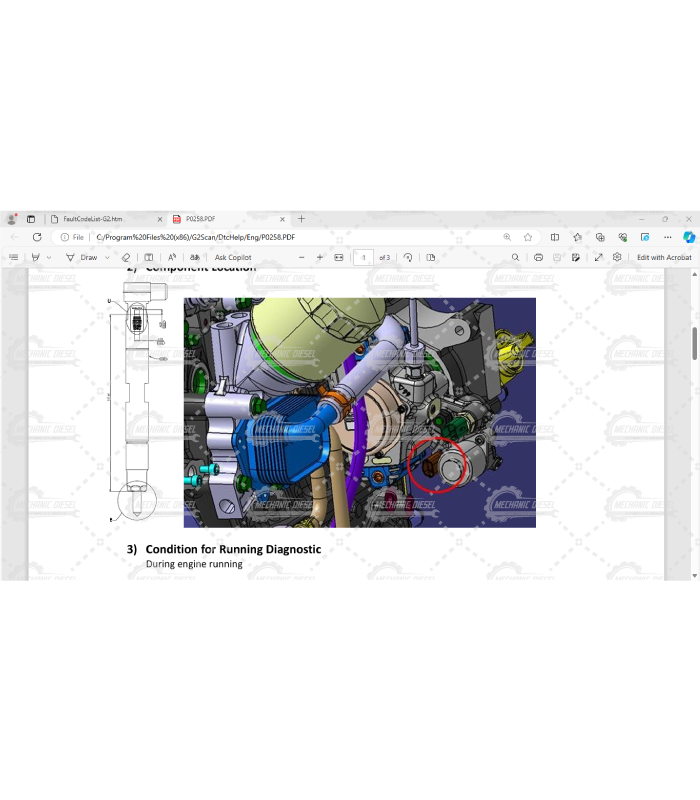This screenshot has height=800, width=700.
Task: Toggle the table of contents sidebar
Action: click(14, 257)
